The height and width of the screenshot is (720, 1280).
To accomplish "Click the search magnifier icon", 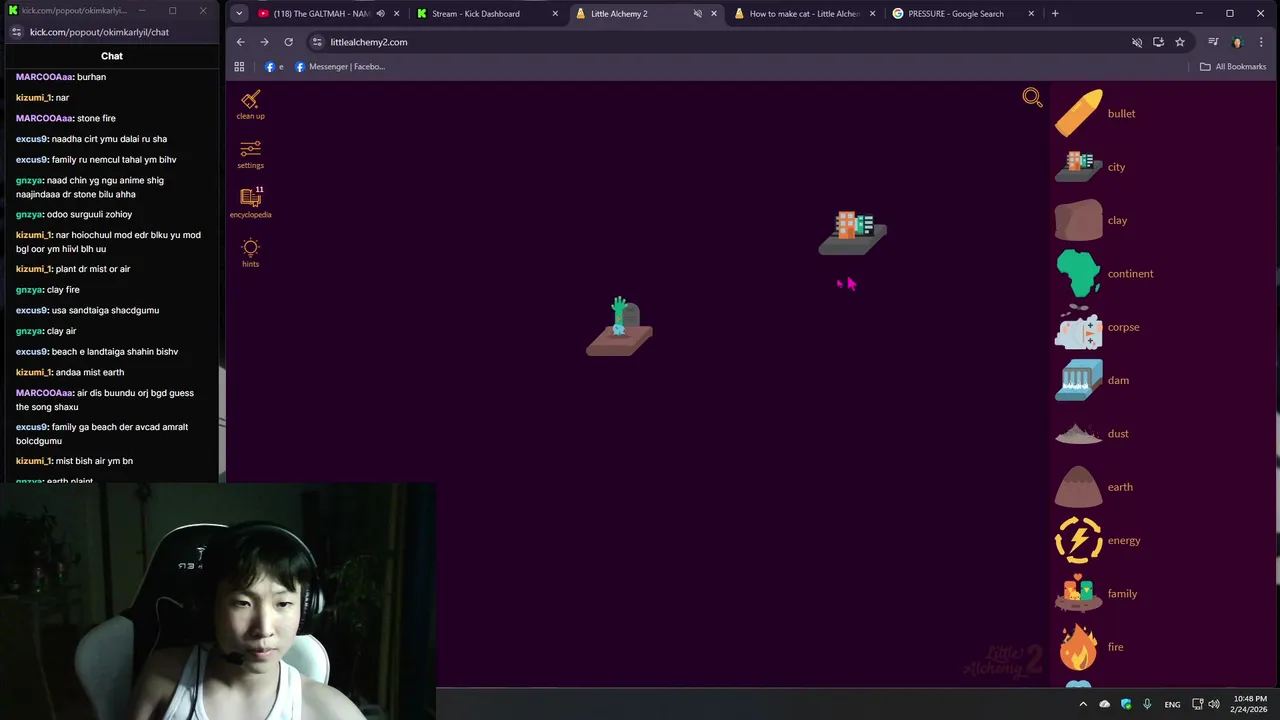I will click(x=1032, y=97).
